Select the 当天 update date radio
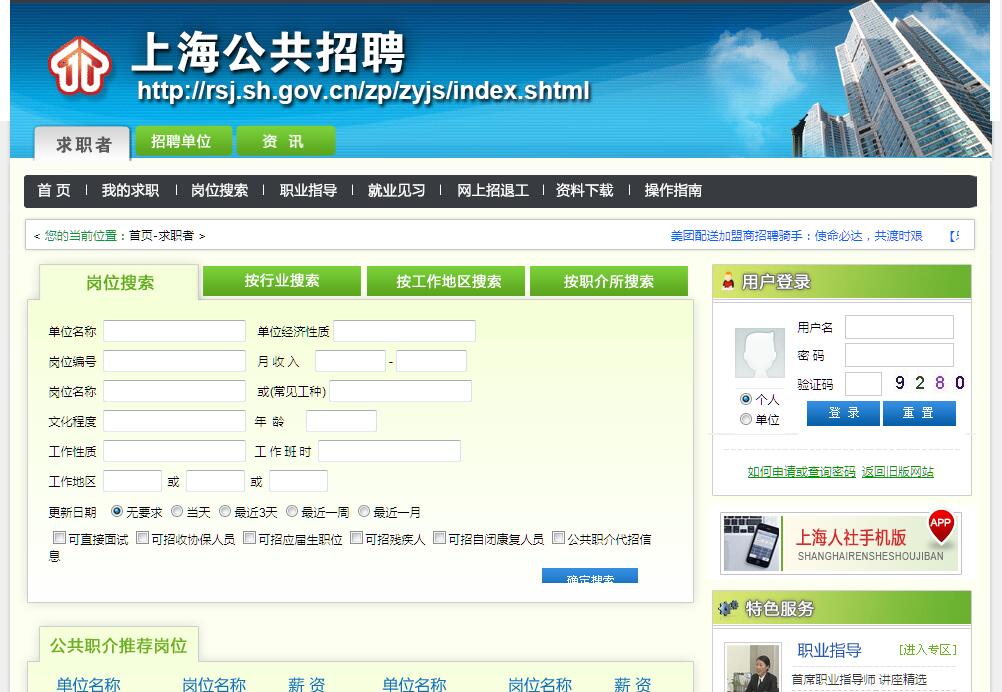This screenshot has height=692, width=1002. (177, 511)
